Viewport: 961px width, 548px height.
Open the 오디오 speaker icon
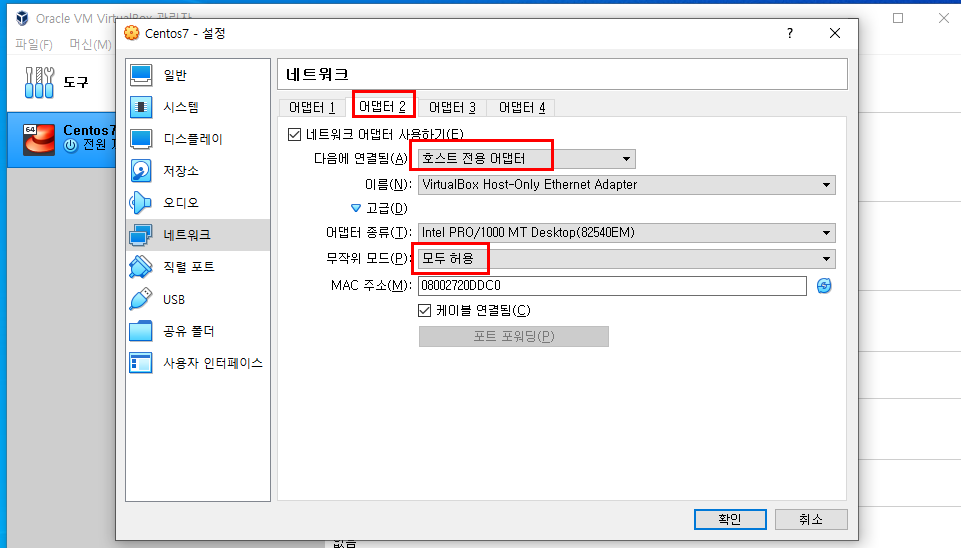click(x=141, y=203)
